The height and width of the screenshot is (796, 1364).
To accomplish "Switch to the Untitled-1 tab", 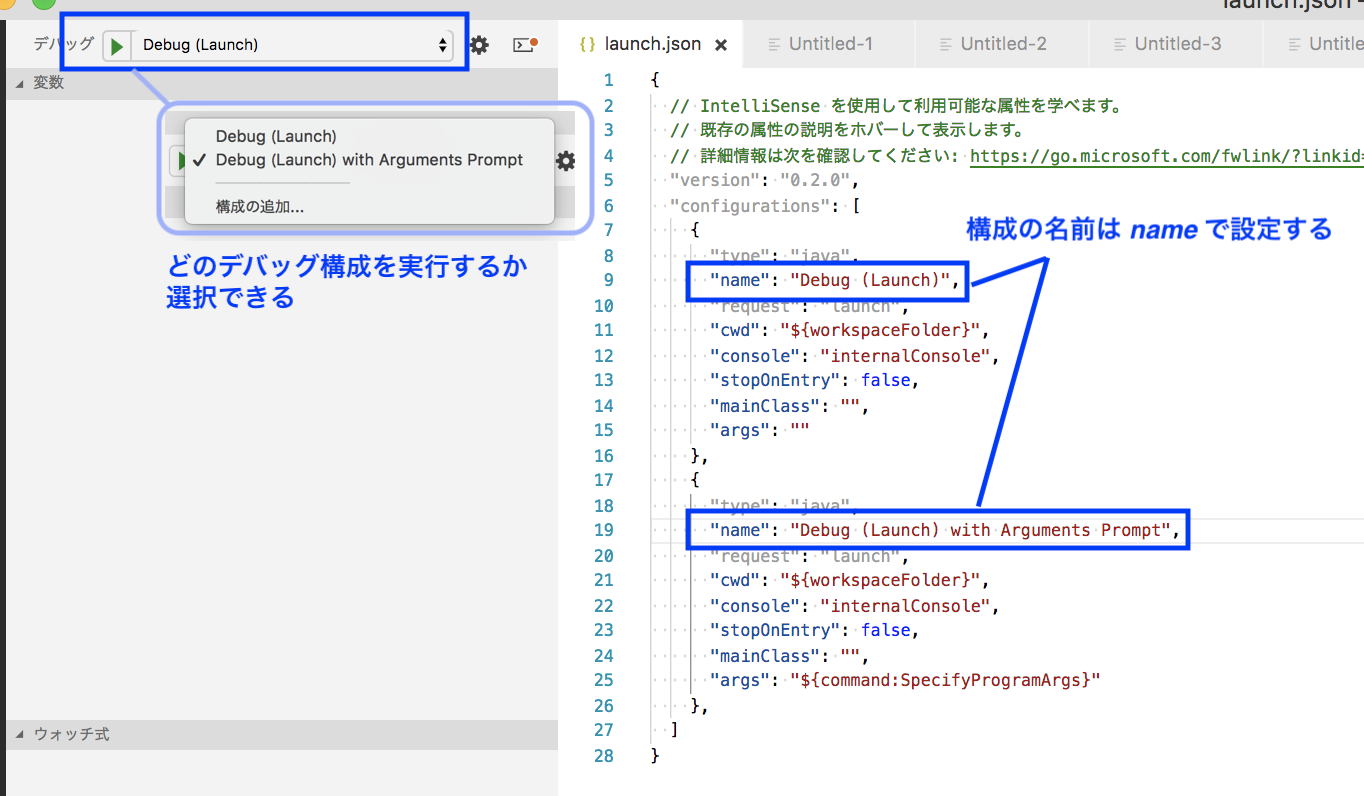I will [x=830, y=44].
